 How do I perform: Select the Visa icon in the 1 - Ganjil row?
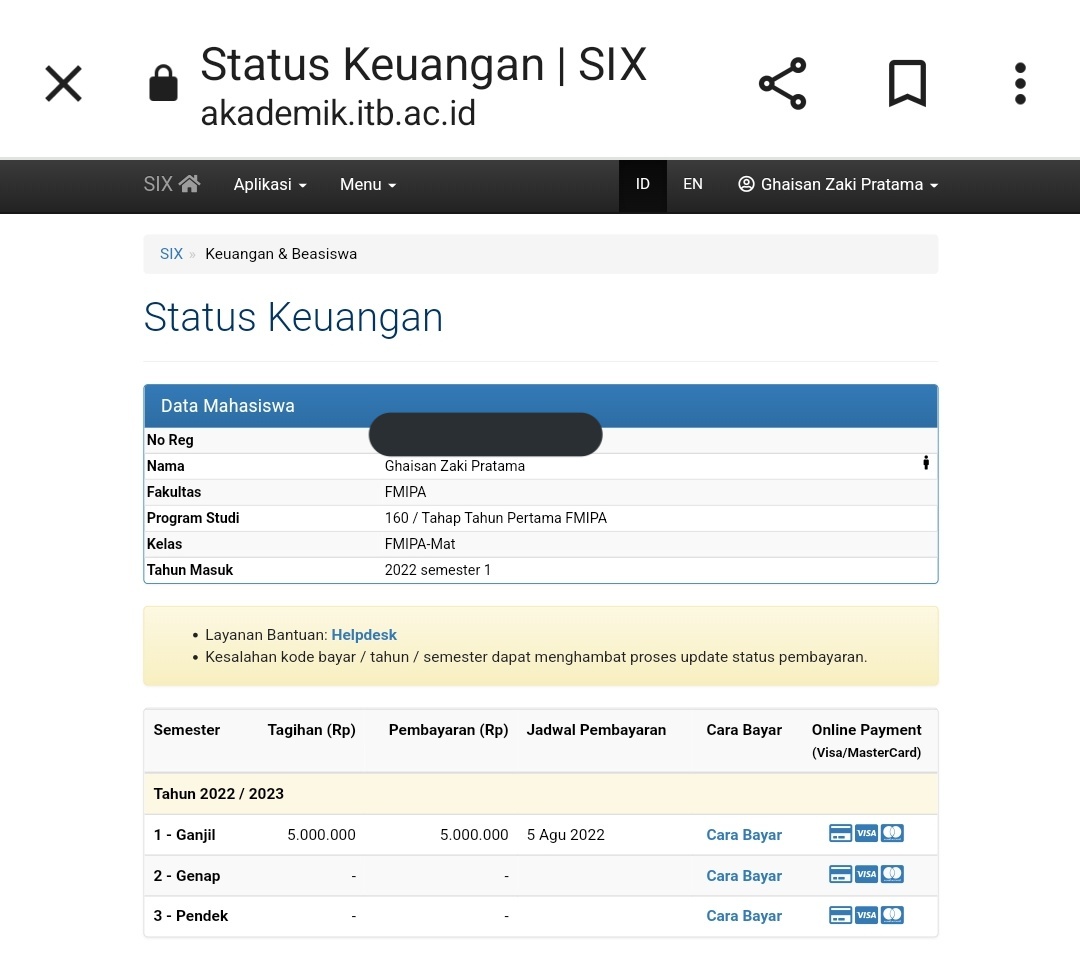[866, 832]
